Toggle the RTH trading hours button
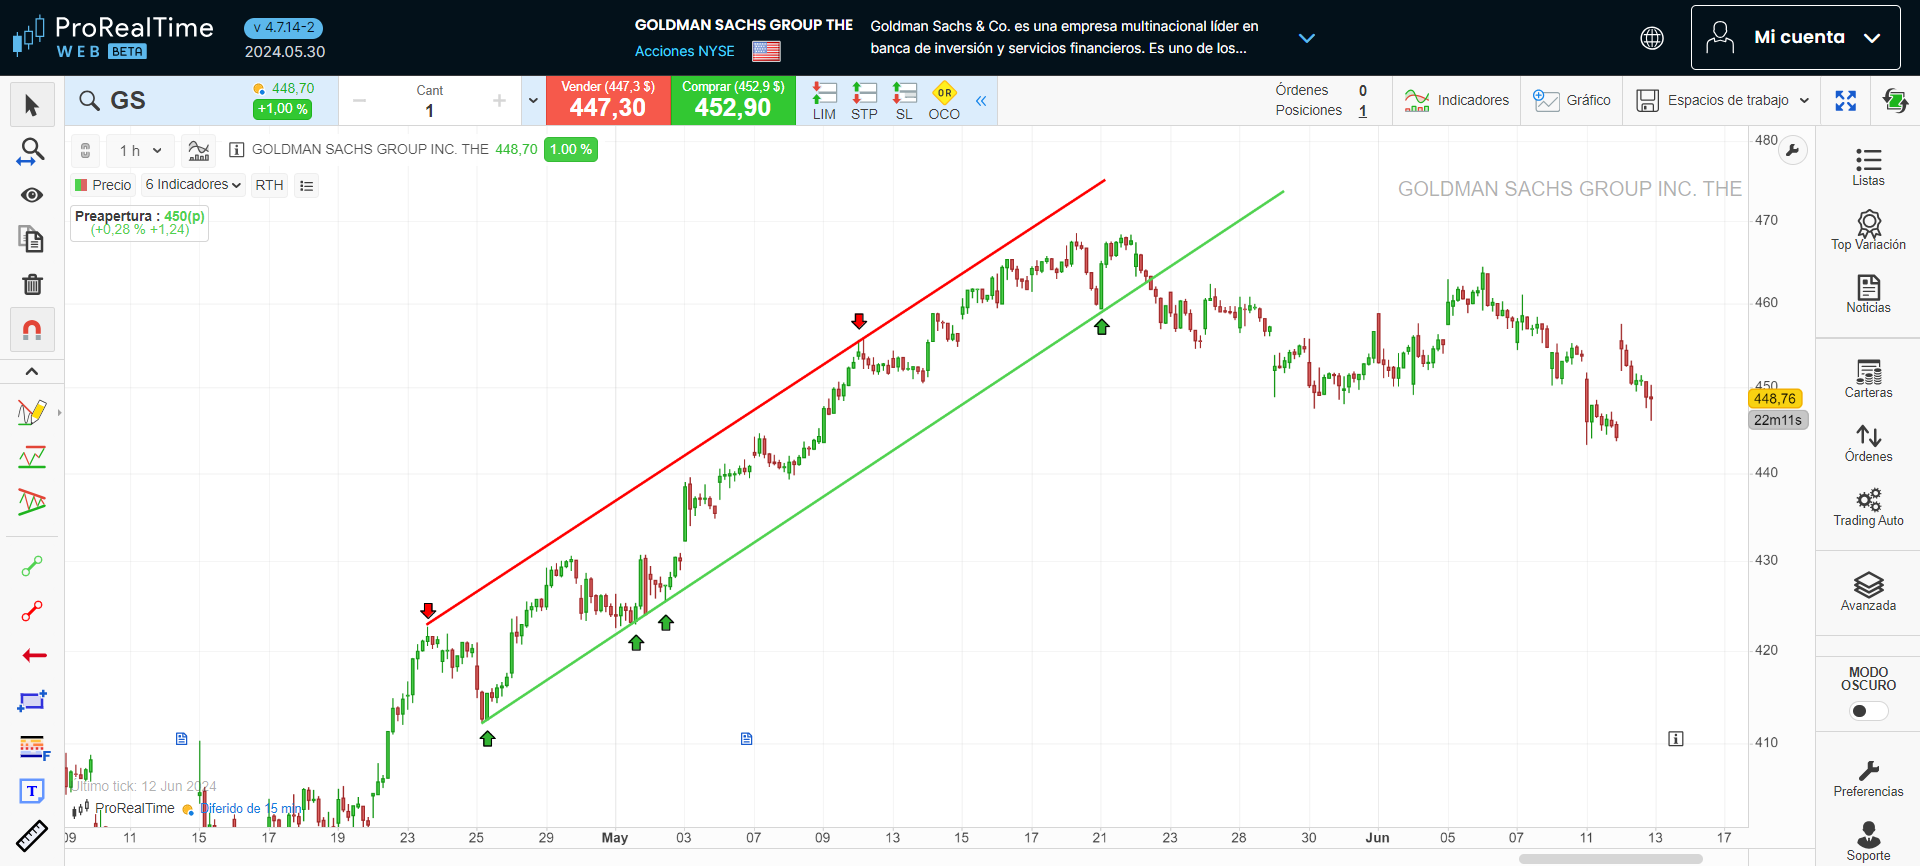The width and height of the screenshot is (1920, 866). click(269, 185)
